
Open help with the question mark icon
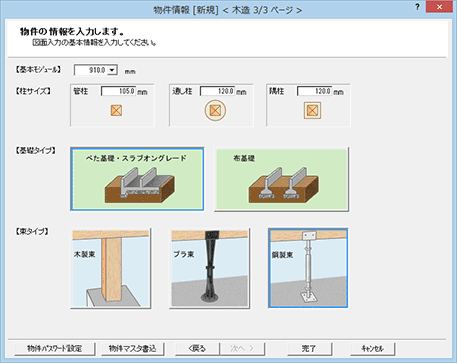click(x=417, y=7)
